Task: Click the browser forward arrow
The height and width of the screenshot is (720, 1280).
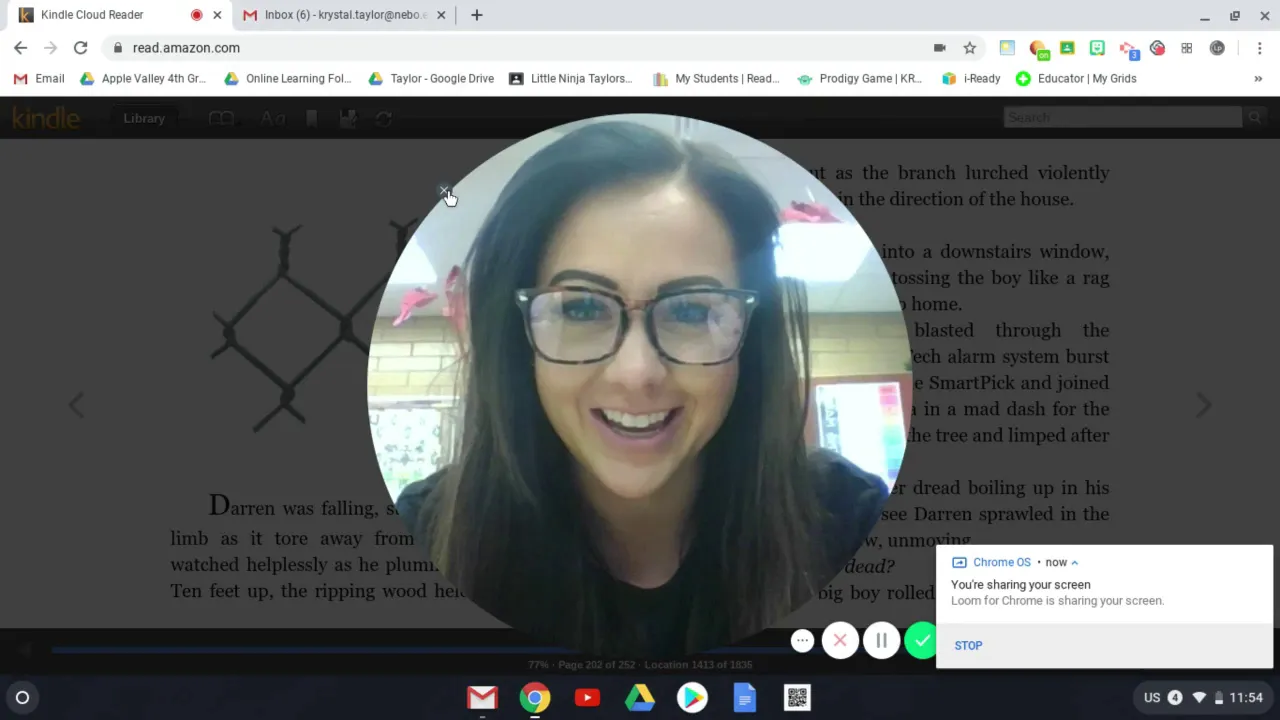Action: [x=50, y=47]
